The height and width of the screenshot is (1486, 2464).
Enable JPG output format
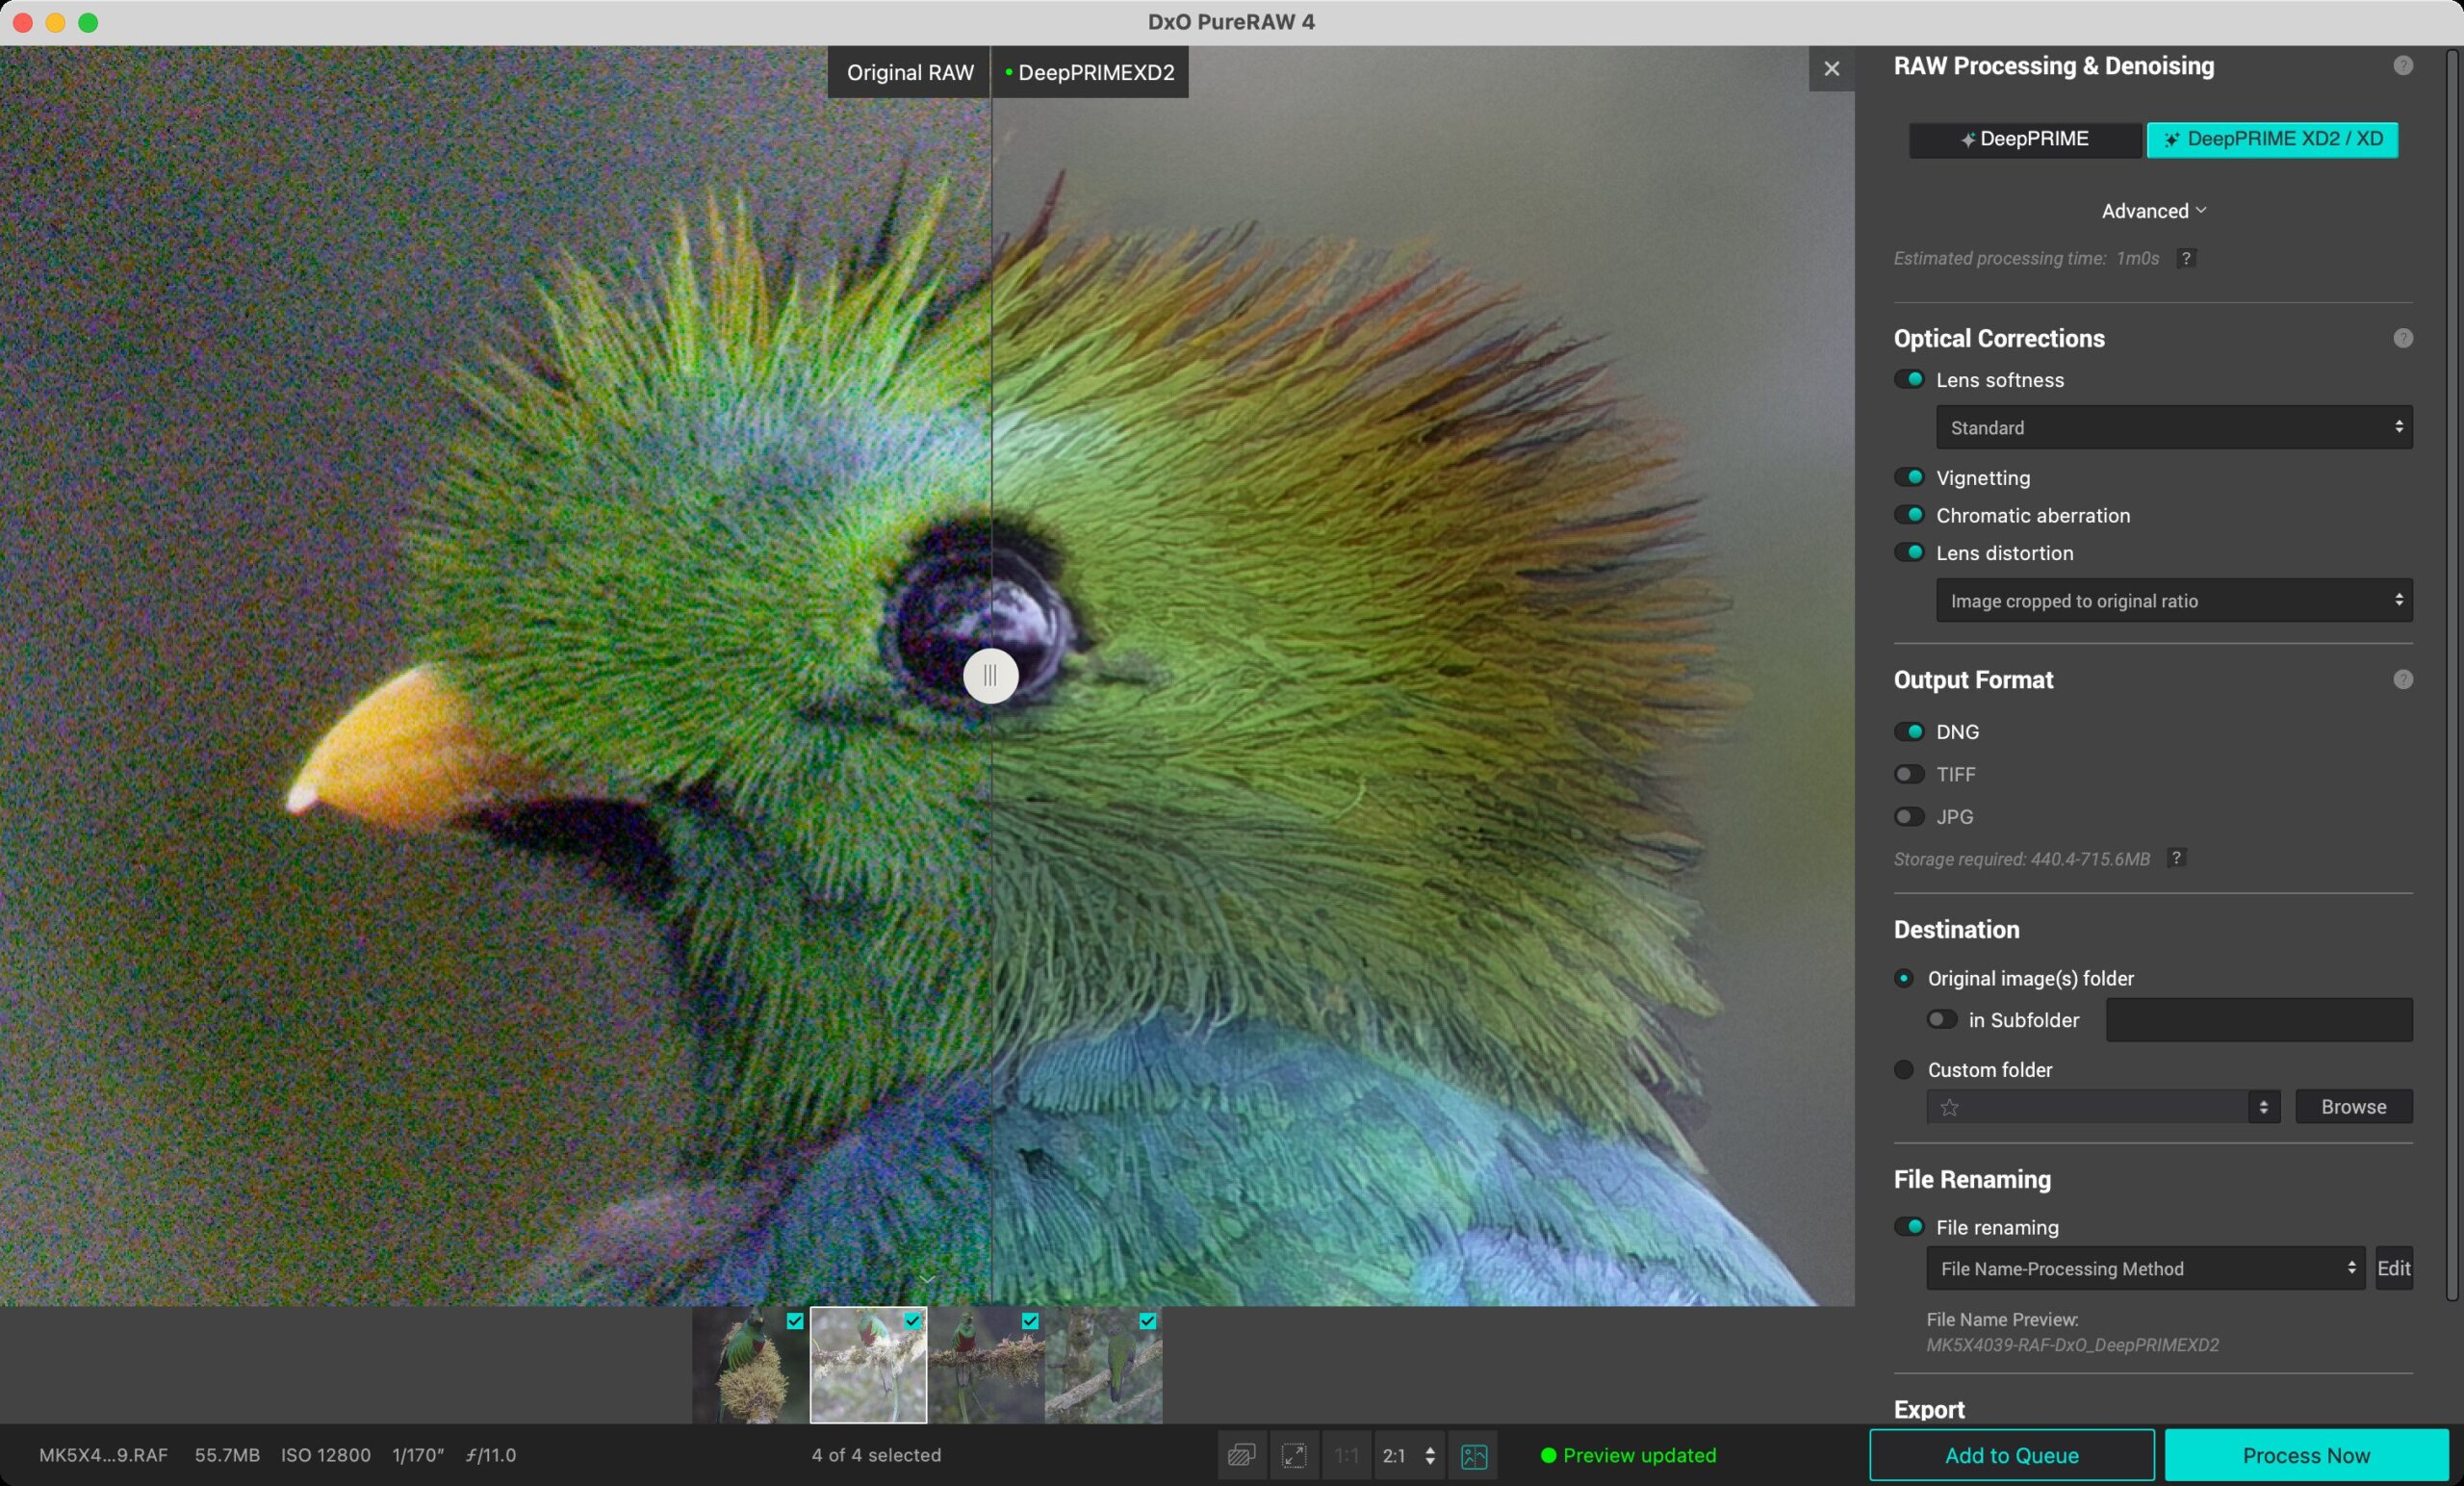[x=1909, y=816]
